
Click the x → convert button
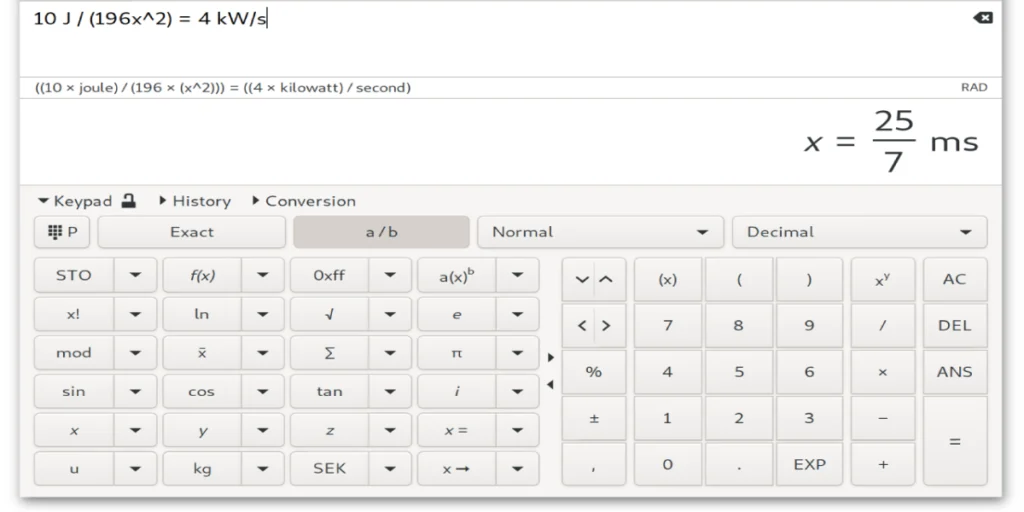point(456,468)
